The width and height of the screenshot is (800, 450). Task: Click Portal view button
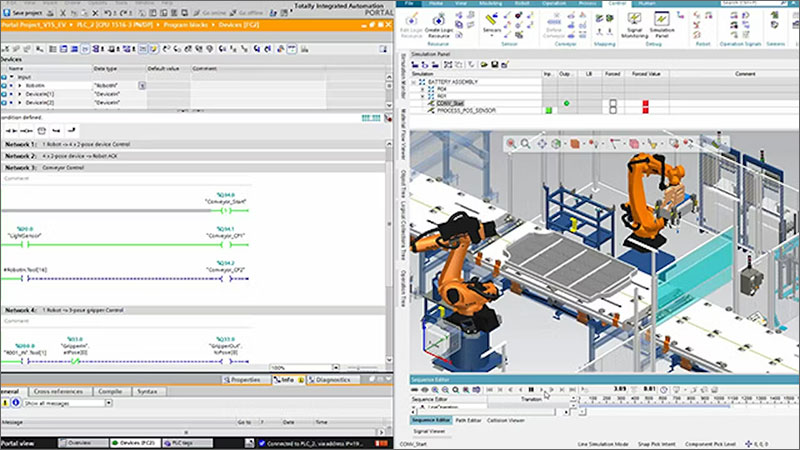click(17, 442)
